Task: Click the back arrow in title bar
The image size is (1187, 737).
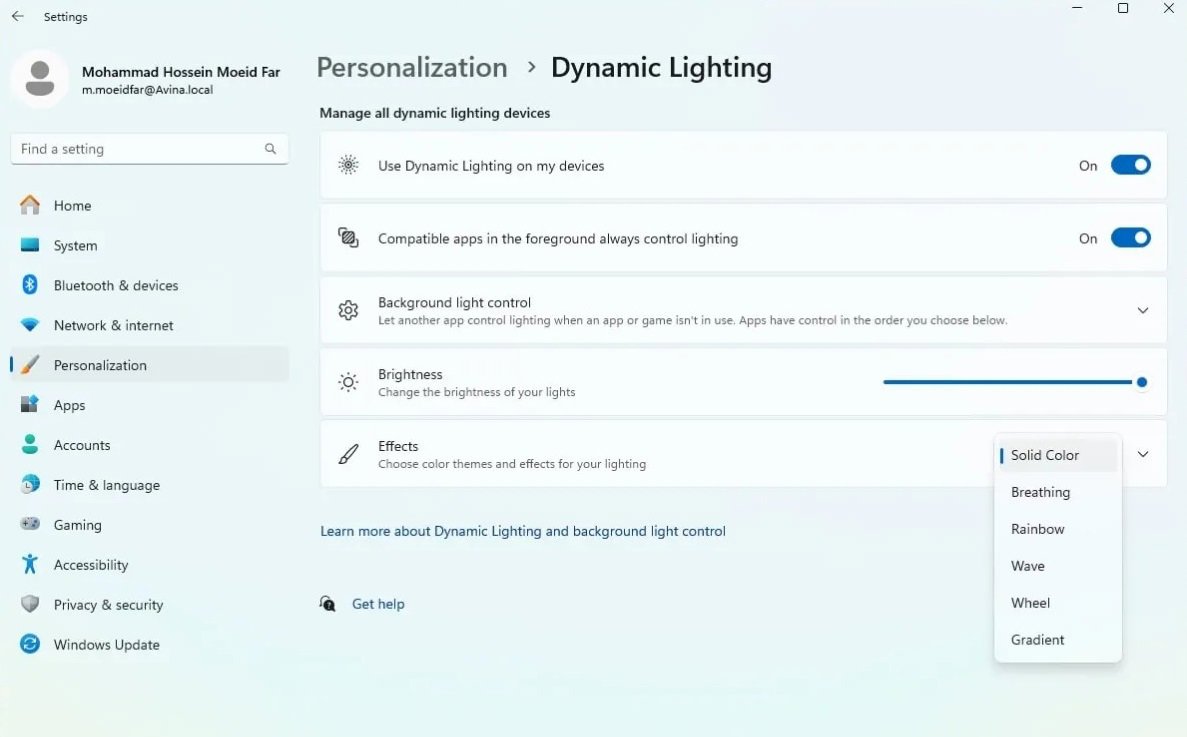Action: (x=18, y=17)
